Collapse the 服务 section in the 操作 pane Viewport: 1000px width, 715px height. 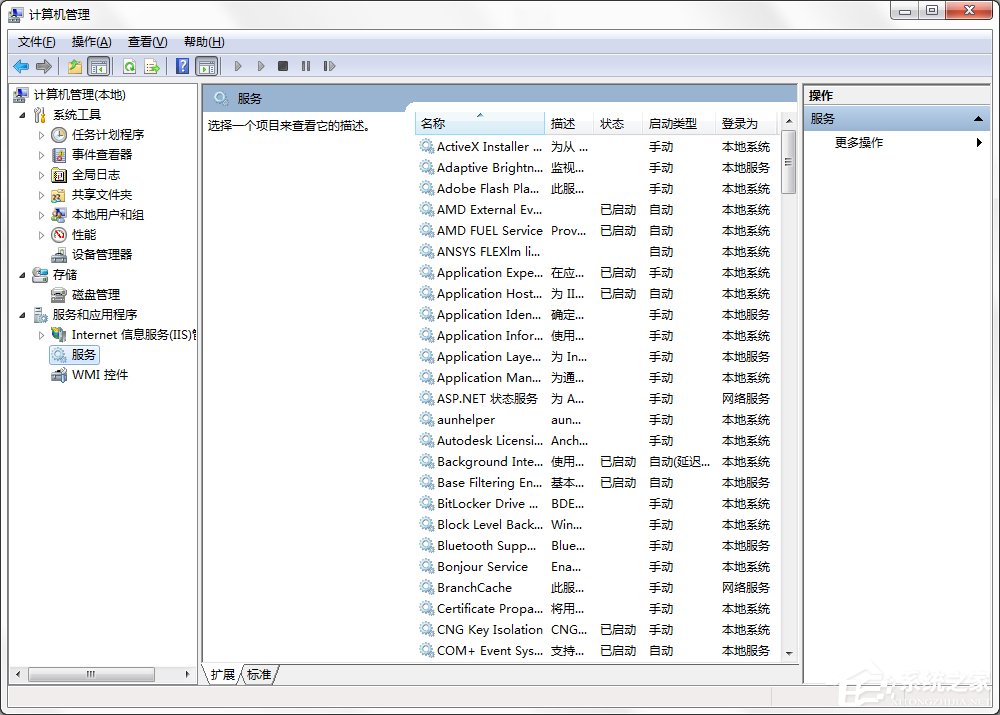point(978,118)
